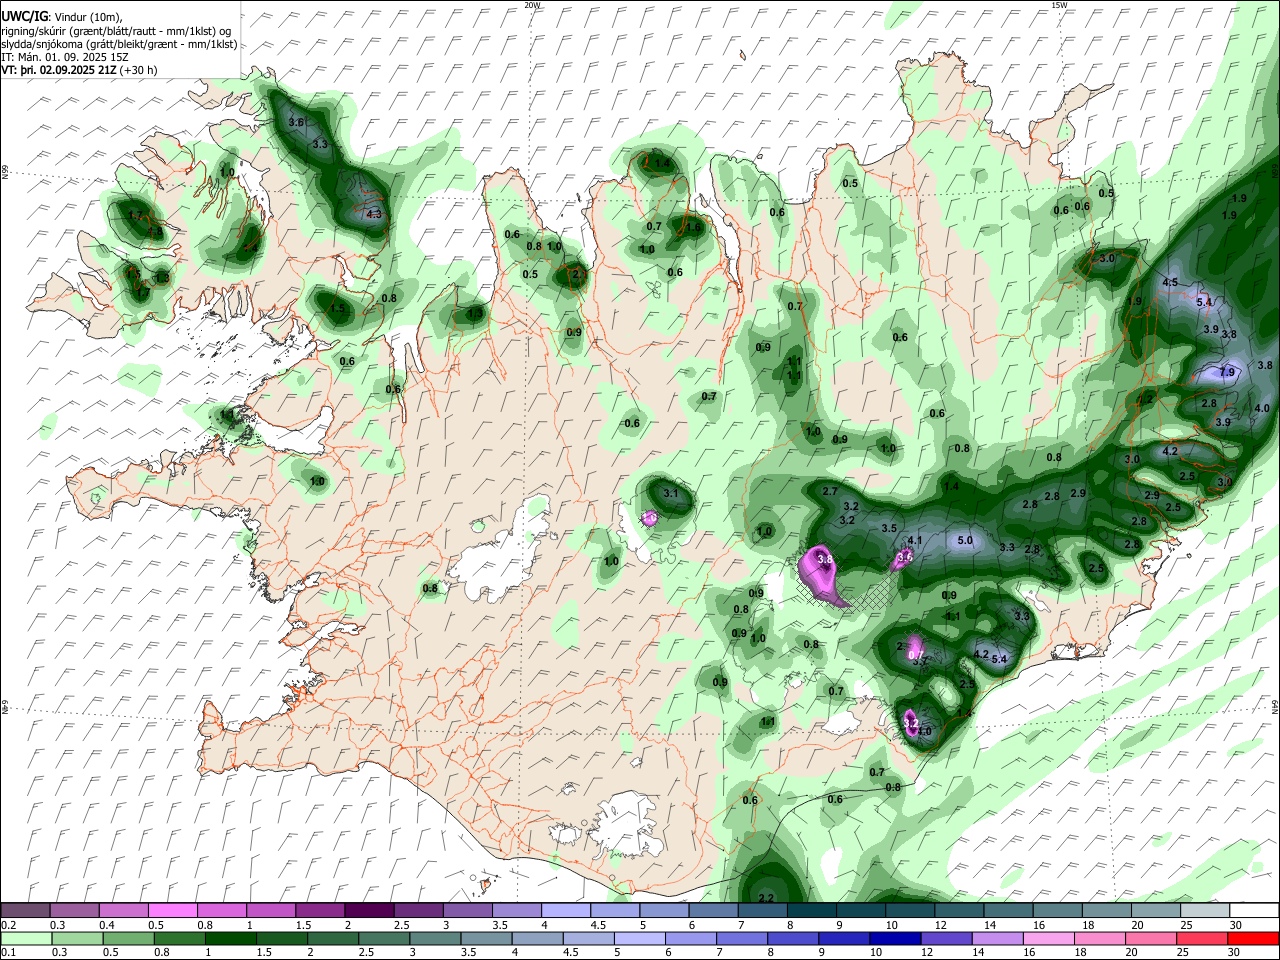
Task: Pick upper legend swatch between 0.2 and 0.3
Action: (x=25, y=910)
